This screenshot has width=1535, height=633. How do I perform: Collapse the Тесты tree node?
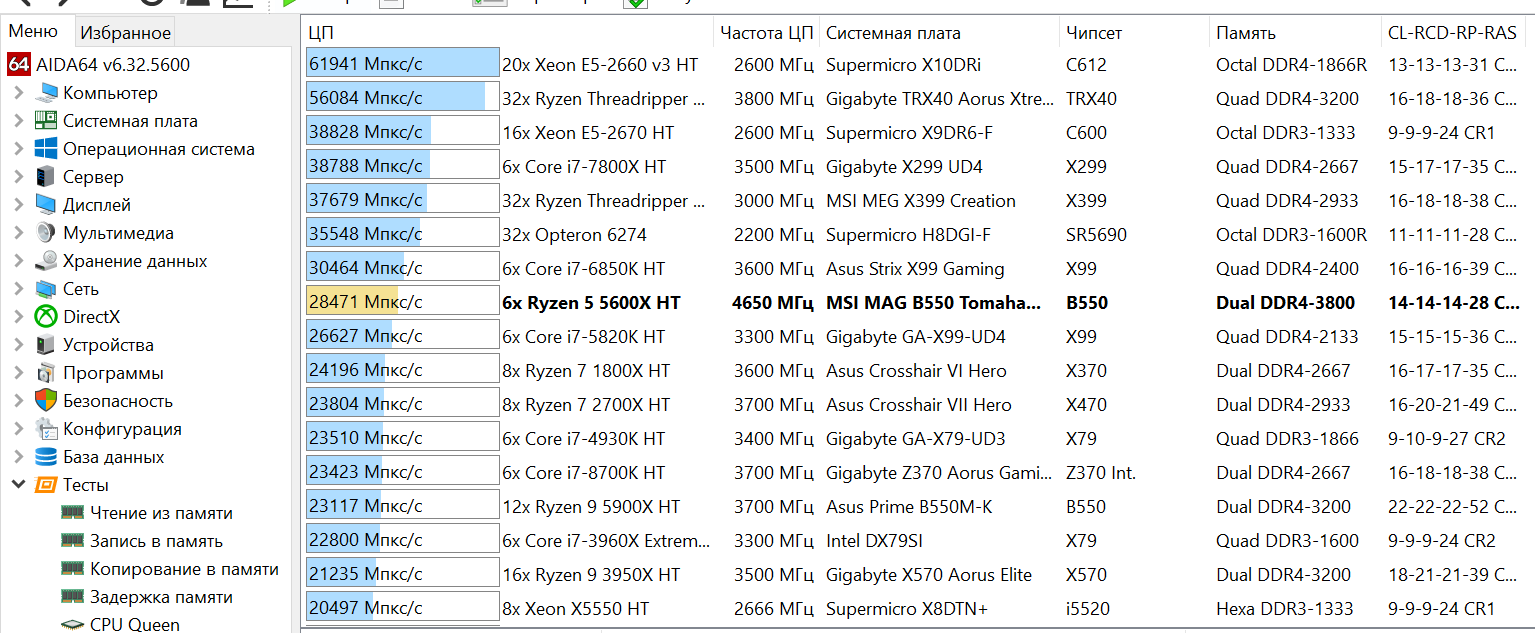click(18, 485)
